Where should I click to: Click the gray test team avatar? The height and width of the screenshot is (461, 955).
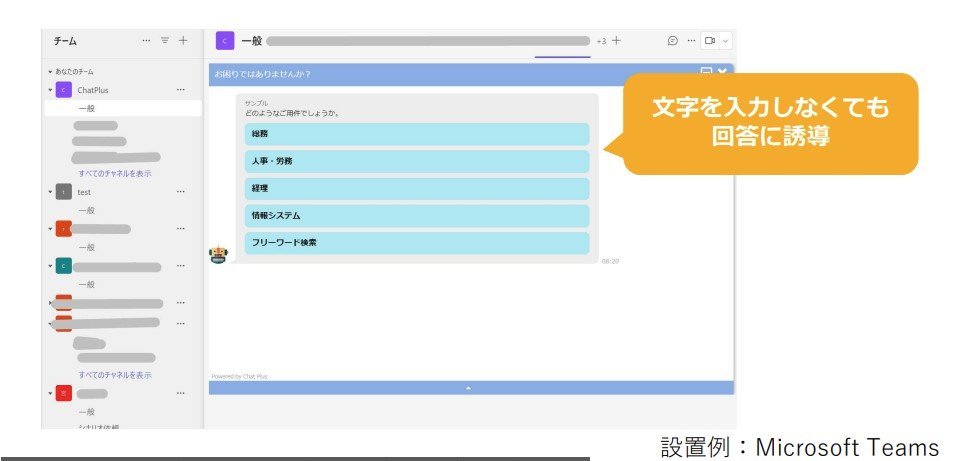[63, 192]
